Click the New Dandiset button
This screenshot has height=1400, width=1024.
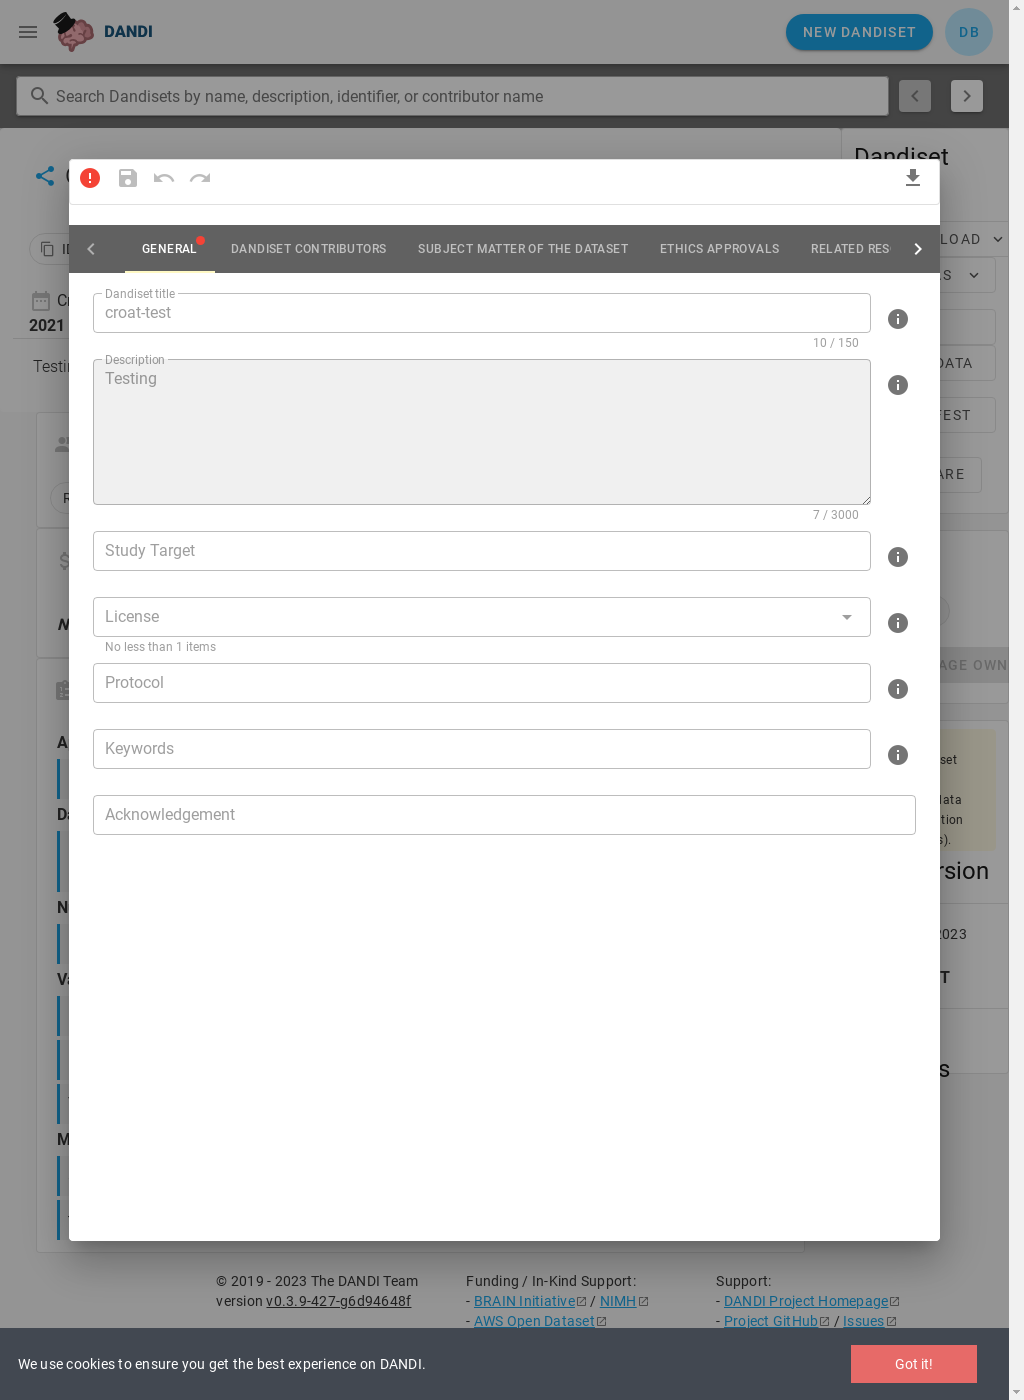coord(859,32)
